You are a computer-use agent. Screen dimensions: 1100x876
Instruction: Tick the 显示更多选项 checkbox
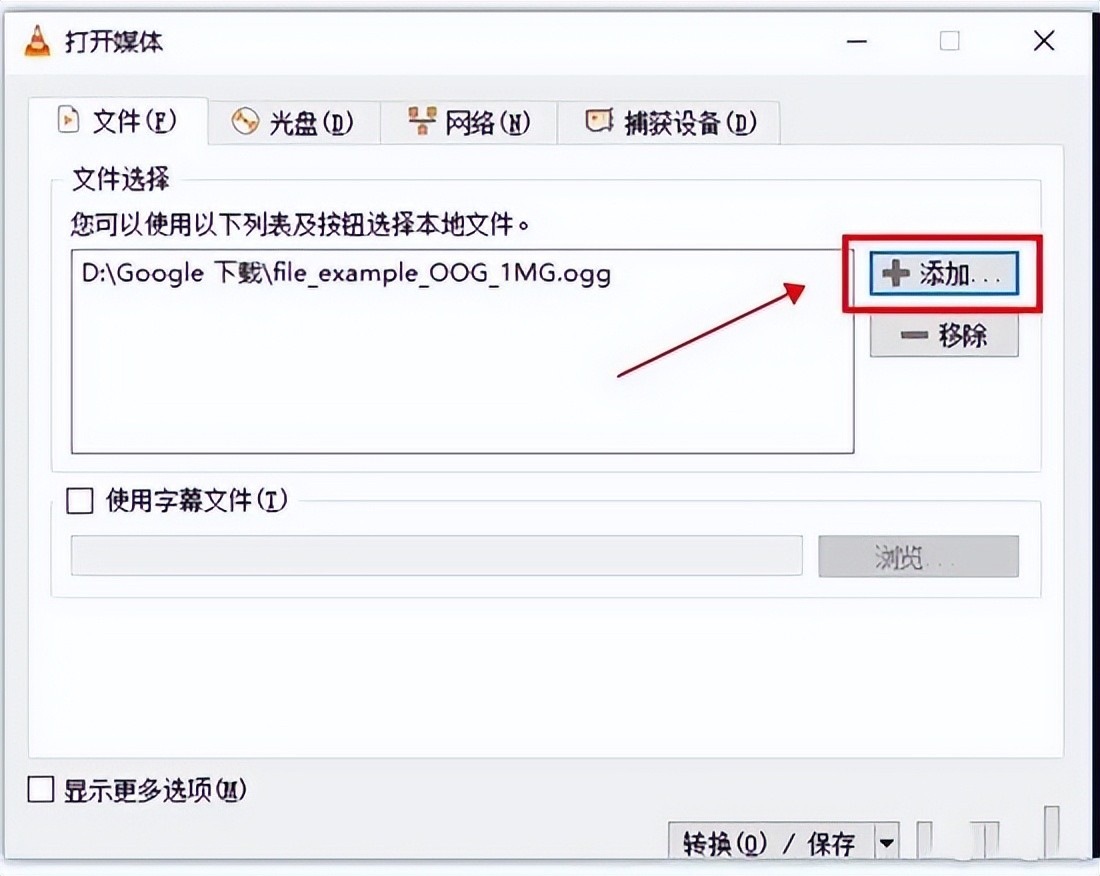[x=40, y=789]
